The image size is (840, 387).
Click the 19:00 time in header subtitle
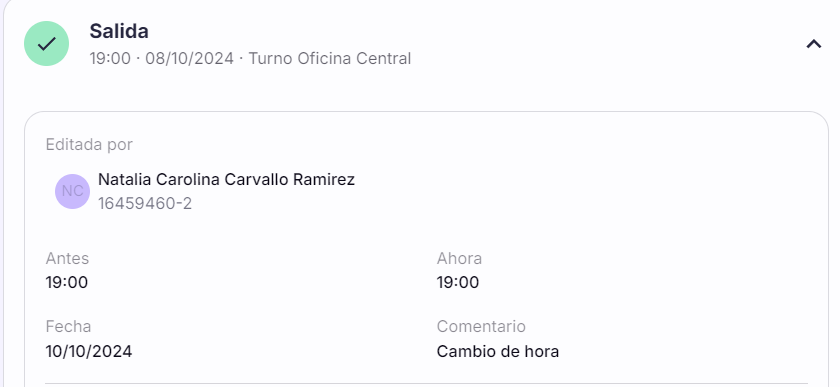110,58
